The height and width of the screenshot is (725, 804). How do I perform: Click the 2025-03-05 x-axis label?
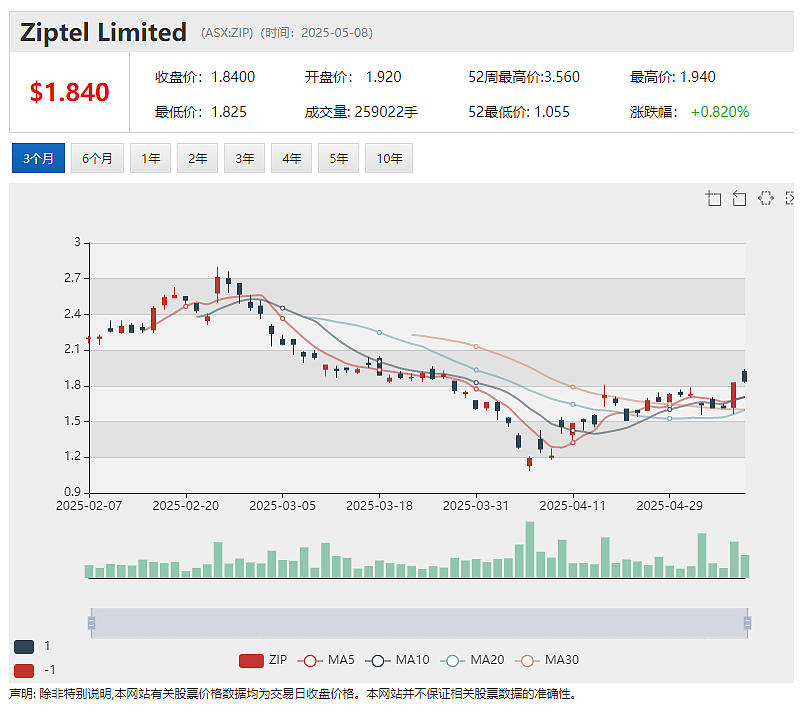[283, 506]
